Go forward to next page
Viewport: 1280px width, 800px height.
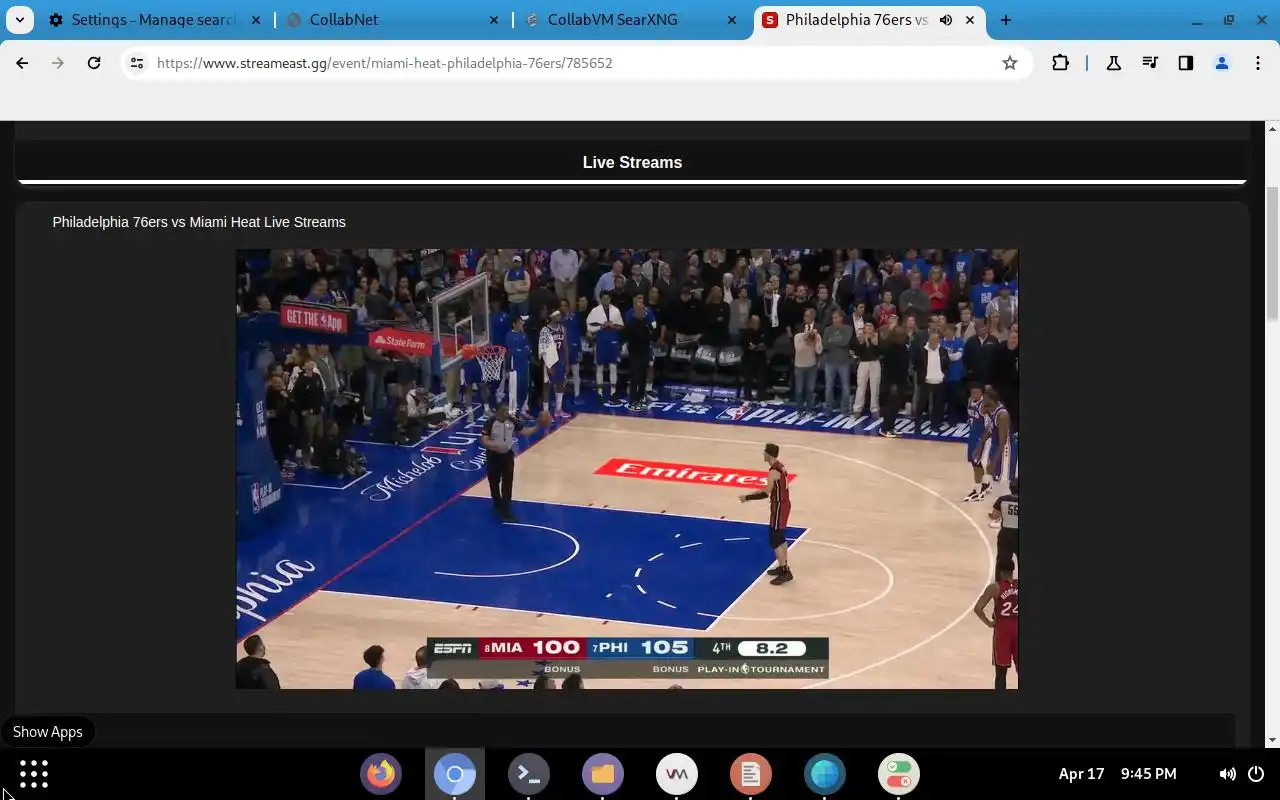[x=58, y=63]
